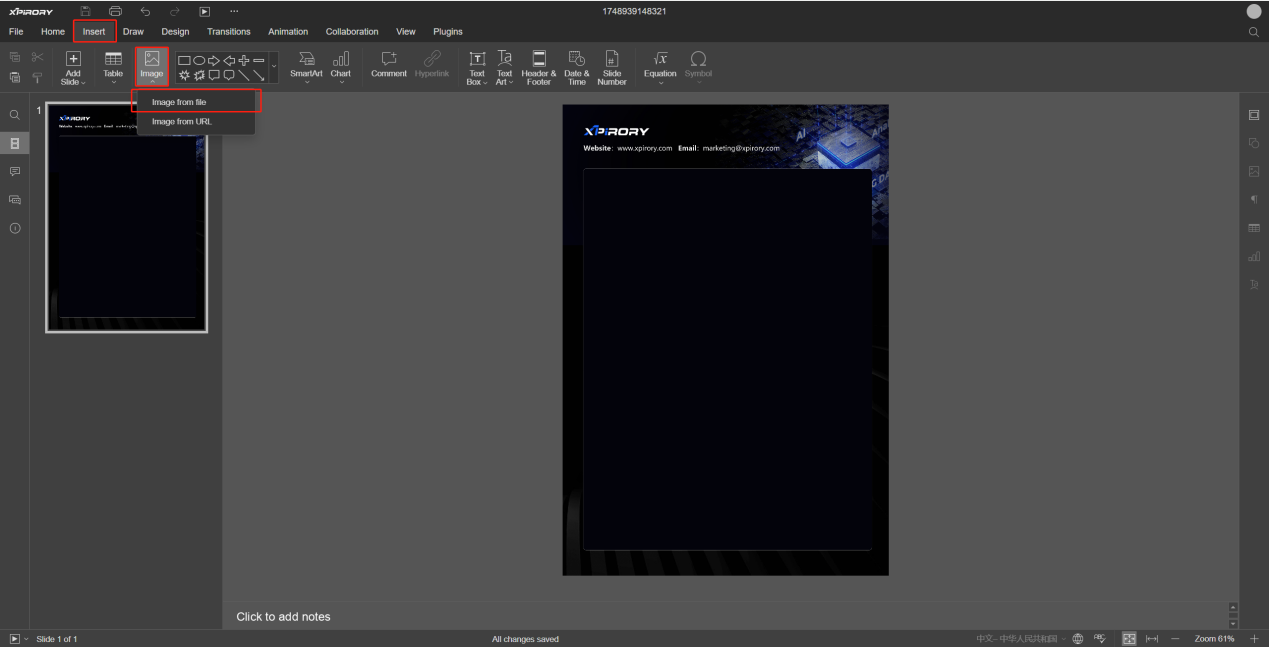Viewport: 1269px width, 647px height.
Task: Click to add notes area
Action: click(x=283, y=617)
